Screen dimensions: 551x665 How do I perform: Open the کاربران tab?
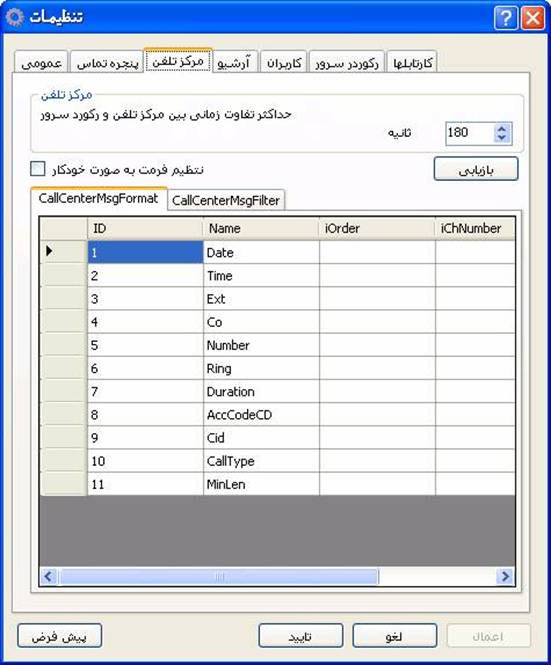[x=283, y=63]
